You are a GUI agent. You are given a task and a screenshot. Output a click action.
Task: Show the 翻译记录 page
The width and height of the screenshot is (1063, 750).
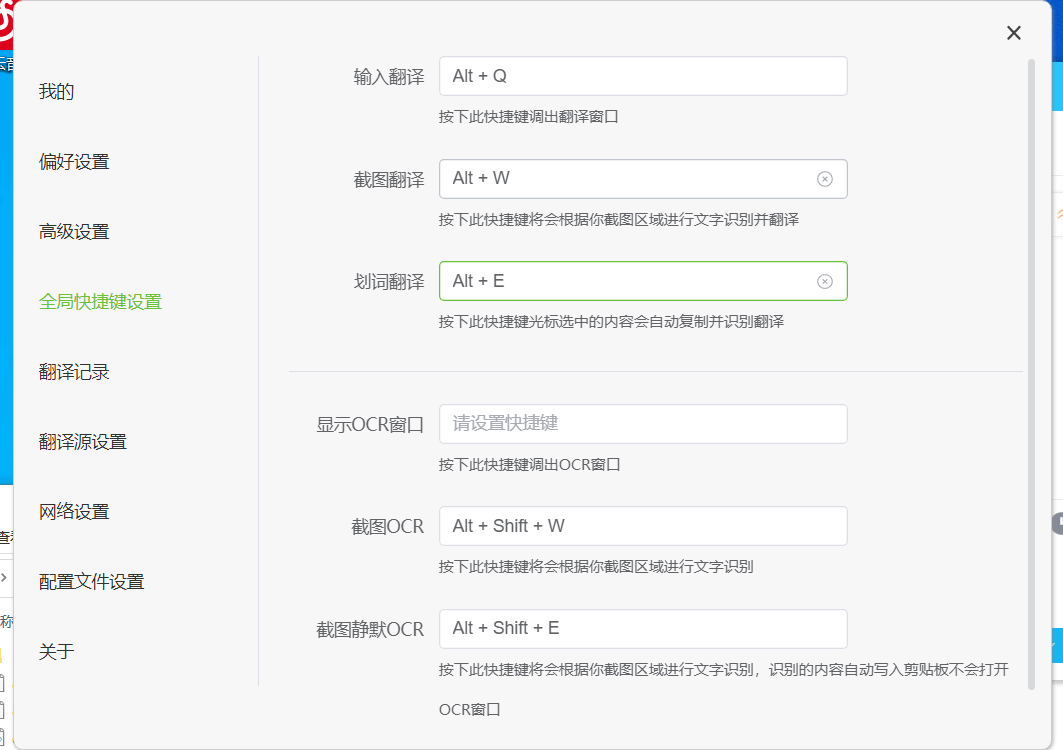pyautogui.click(x=74, y=372)
